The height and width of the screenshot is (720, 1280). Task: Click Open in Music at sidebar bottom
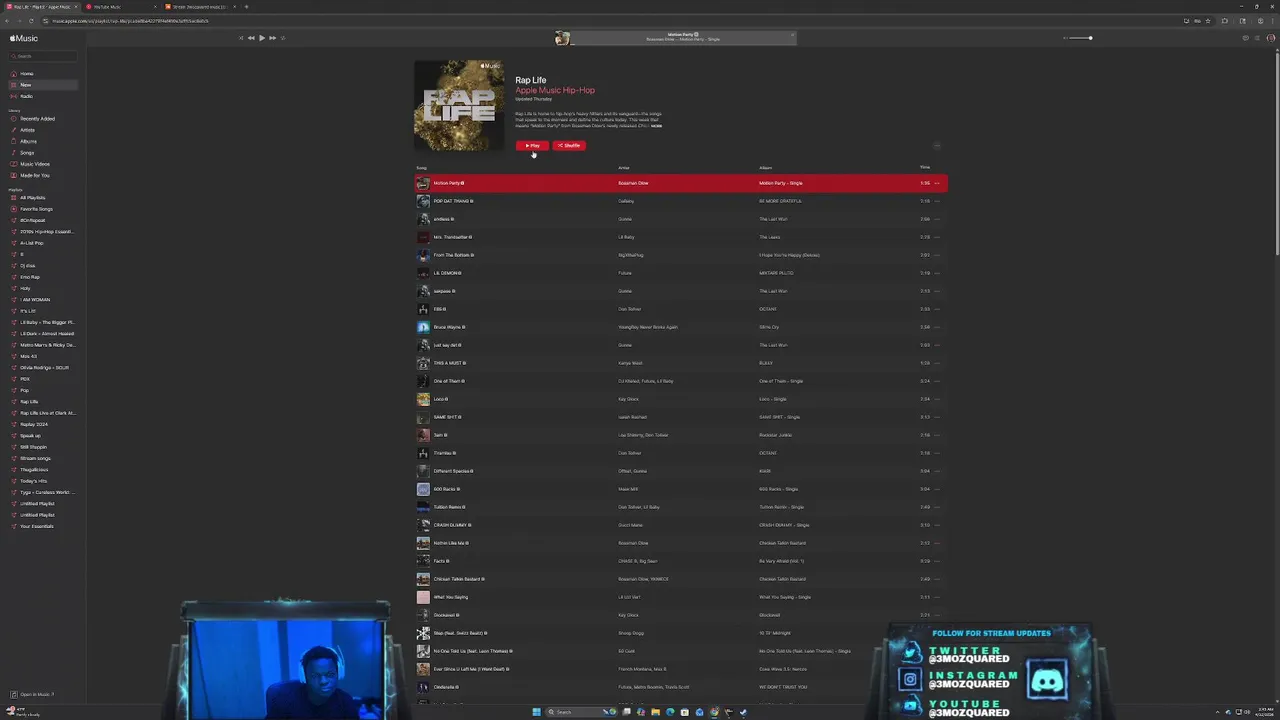coord(33,694)
